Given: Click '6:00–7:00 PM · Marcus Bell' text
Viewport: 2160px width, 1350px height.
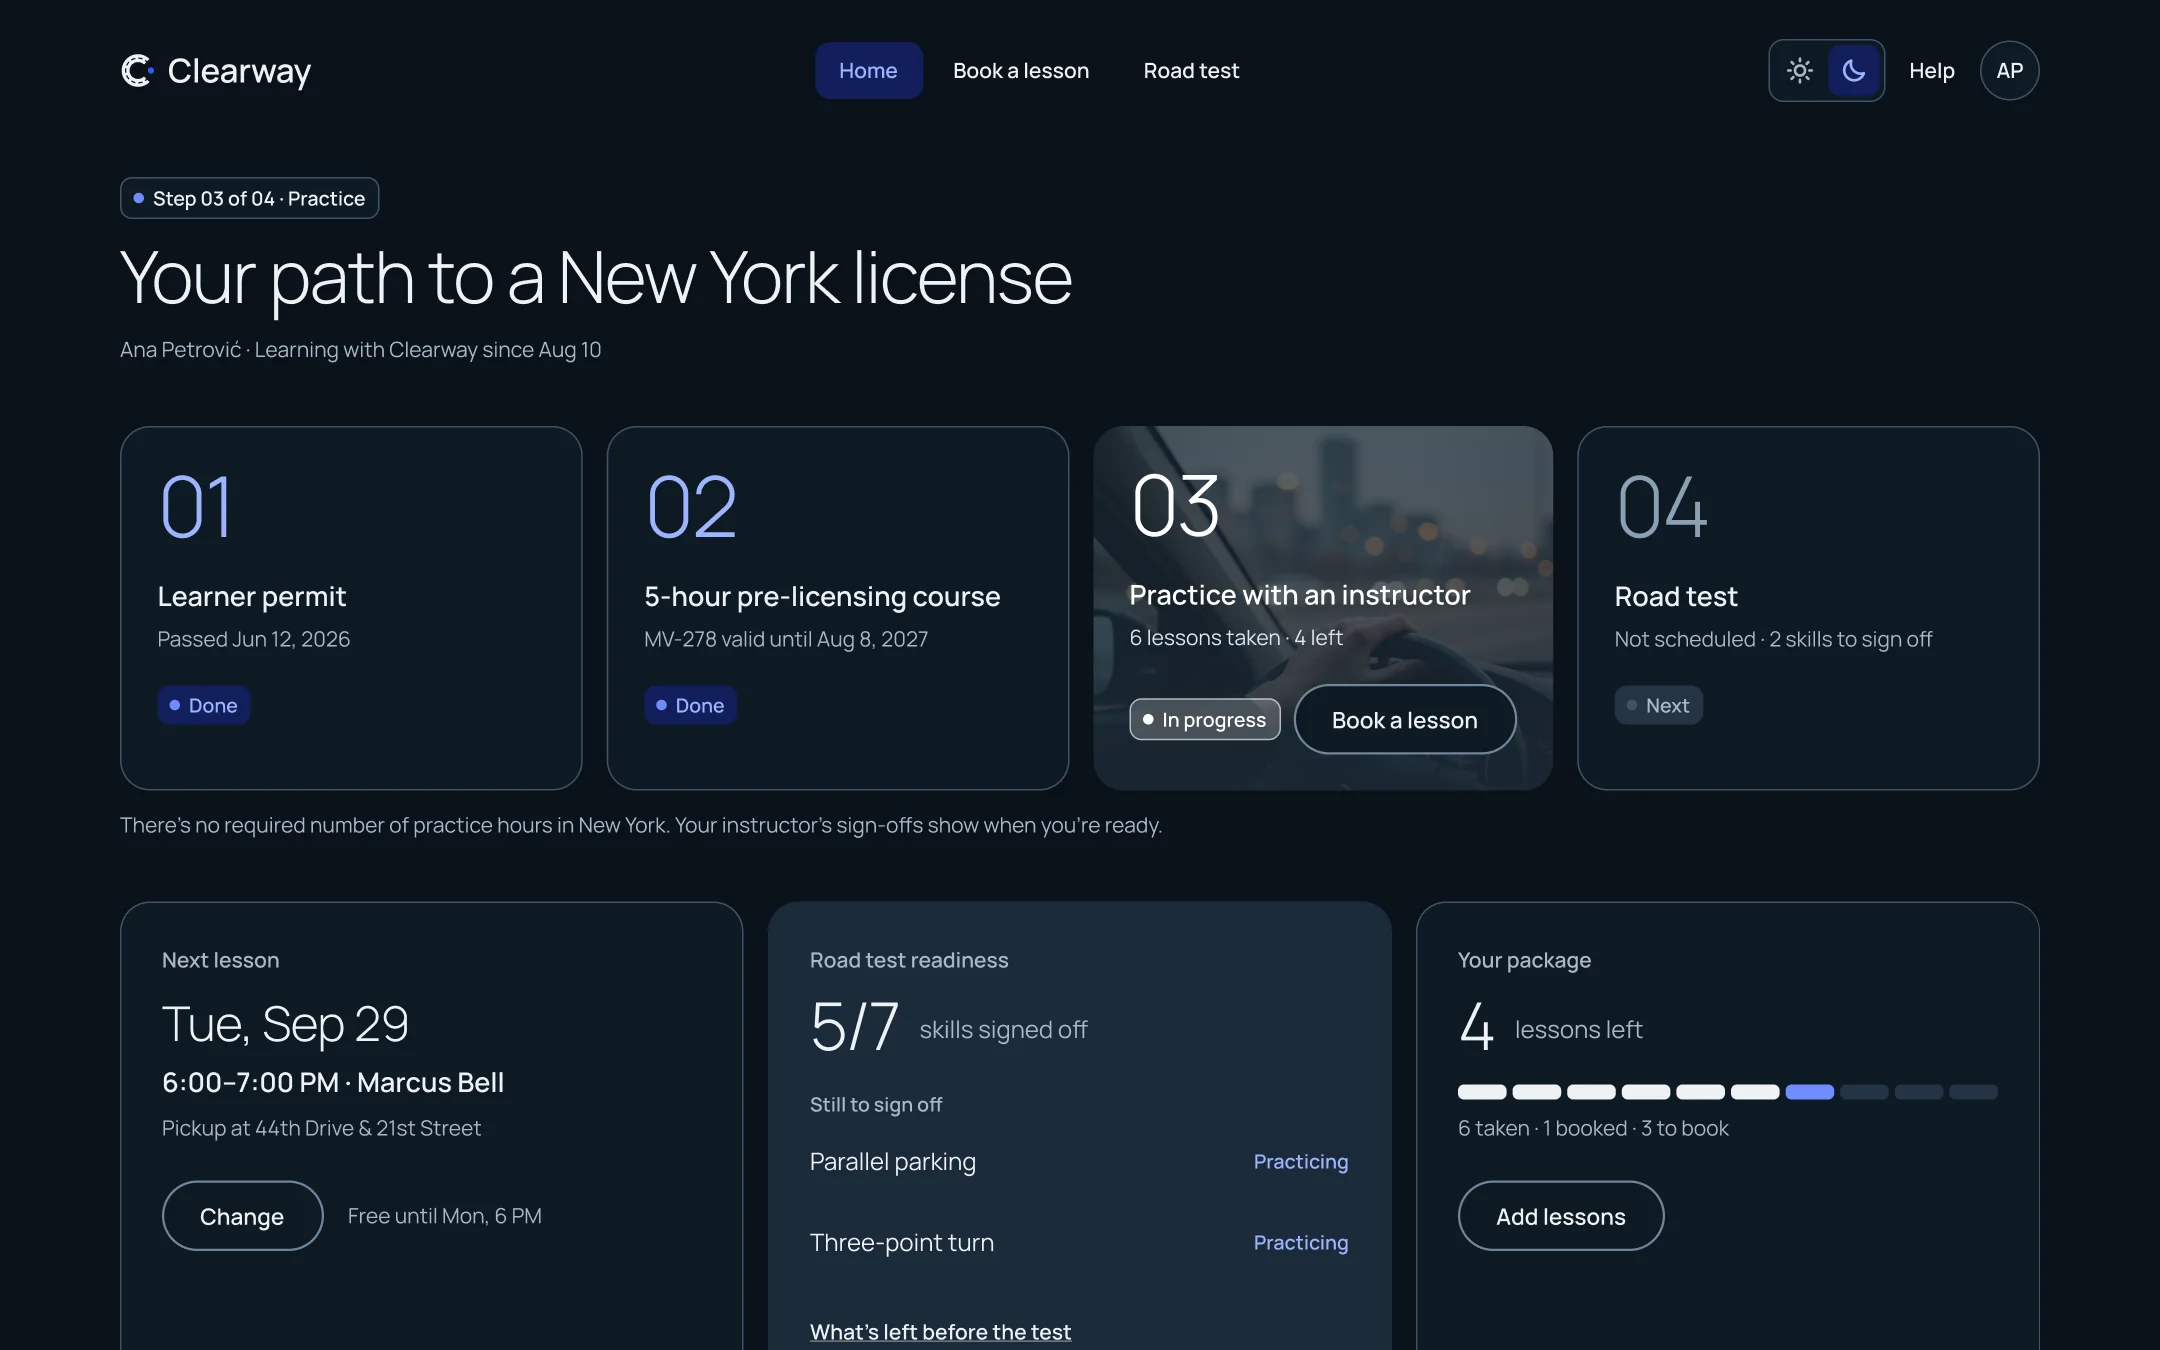Looking at the screenshot, I should click(333, 1082).
